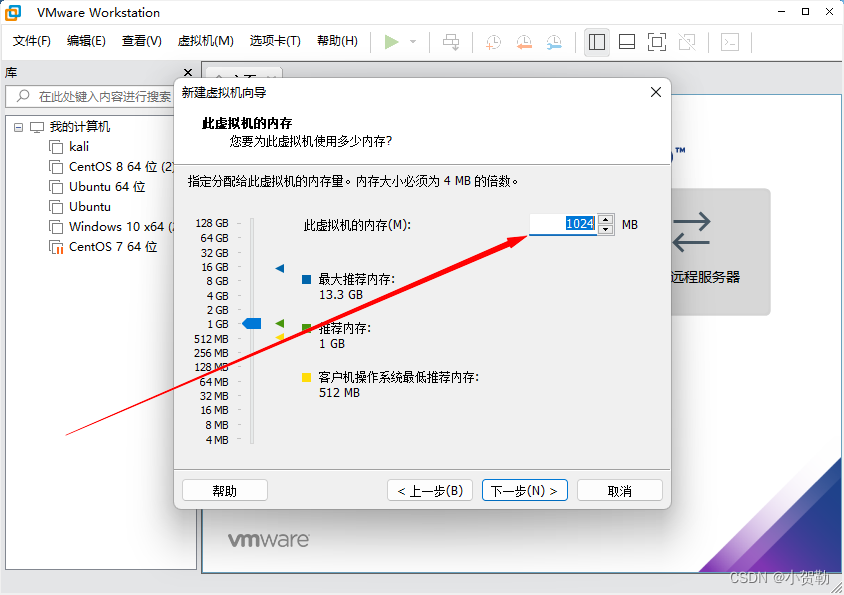This screenshot has width=844, height=595.
Task: Minimize the VMware Workstation window
Action: (782, 12)
